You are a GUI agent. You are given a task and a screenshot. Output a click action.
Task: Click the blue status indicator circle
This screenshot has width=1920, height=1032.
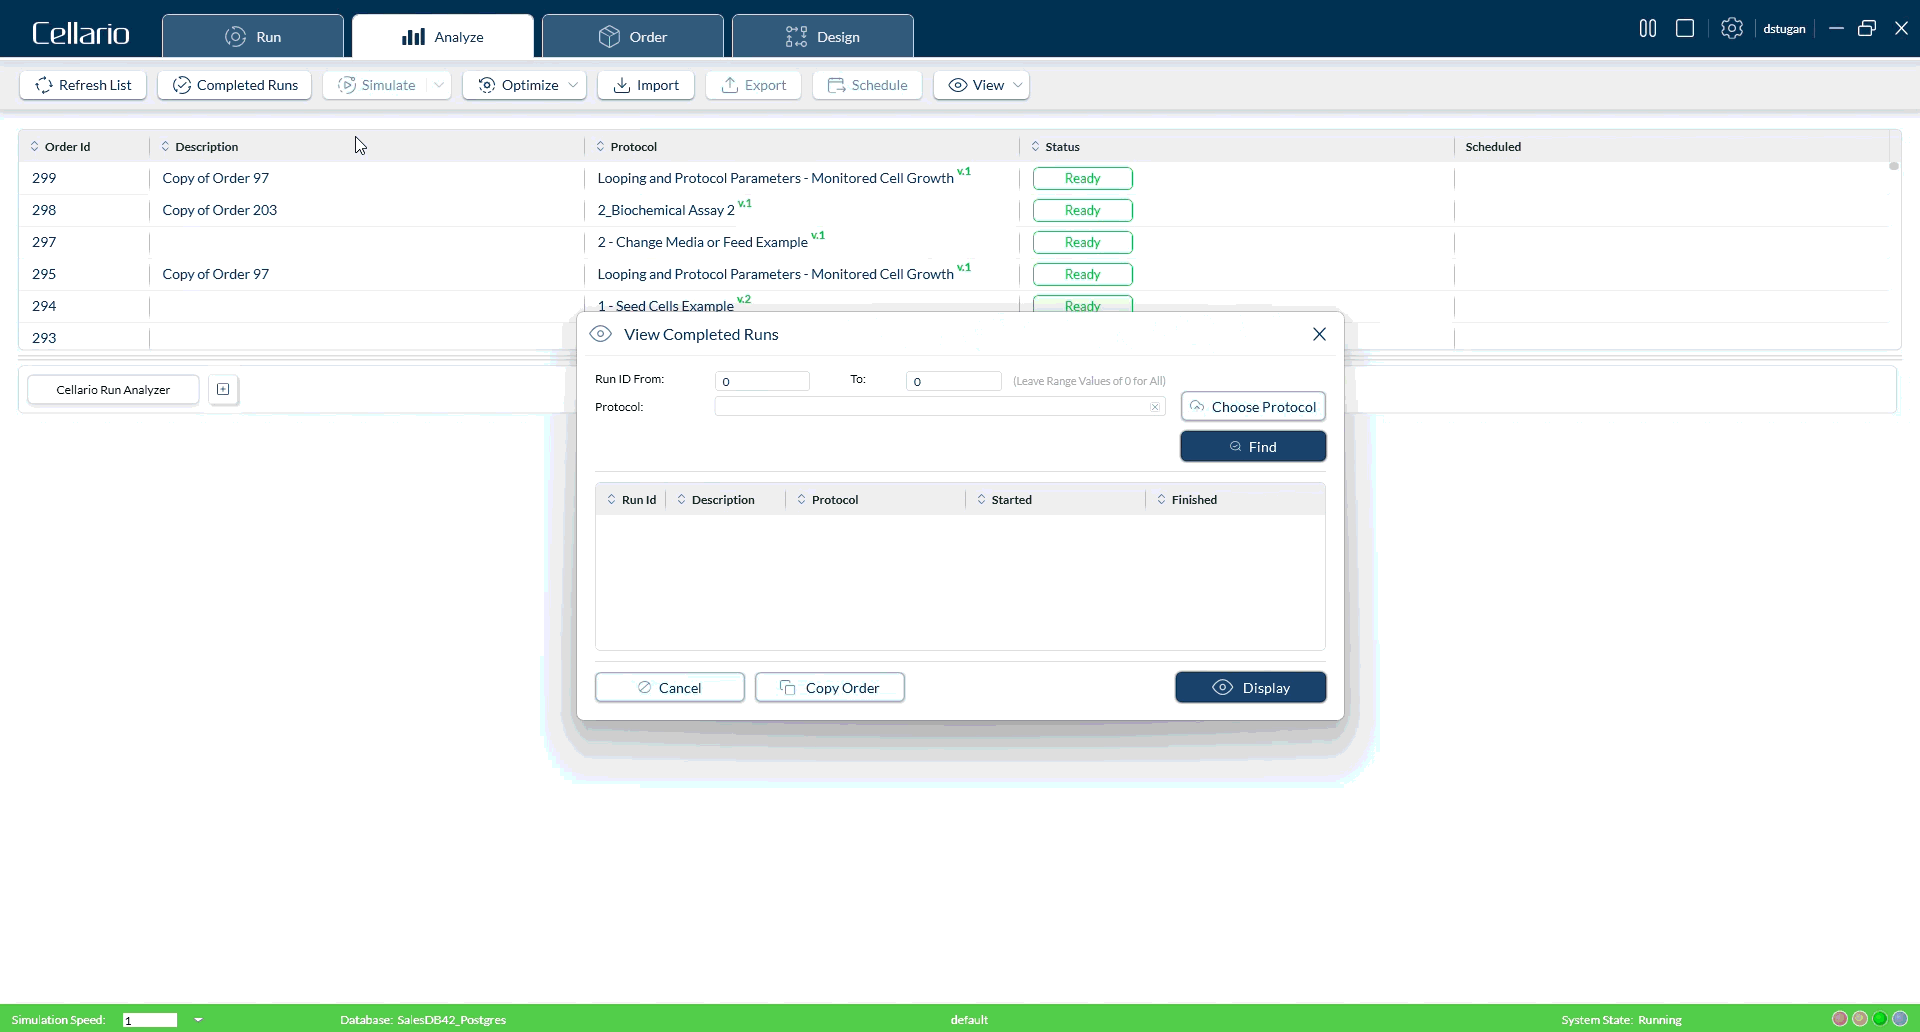pyautogui.click(x=1900, y=1019)
